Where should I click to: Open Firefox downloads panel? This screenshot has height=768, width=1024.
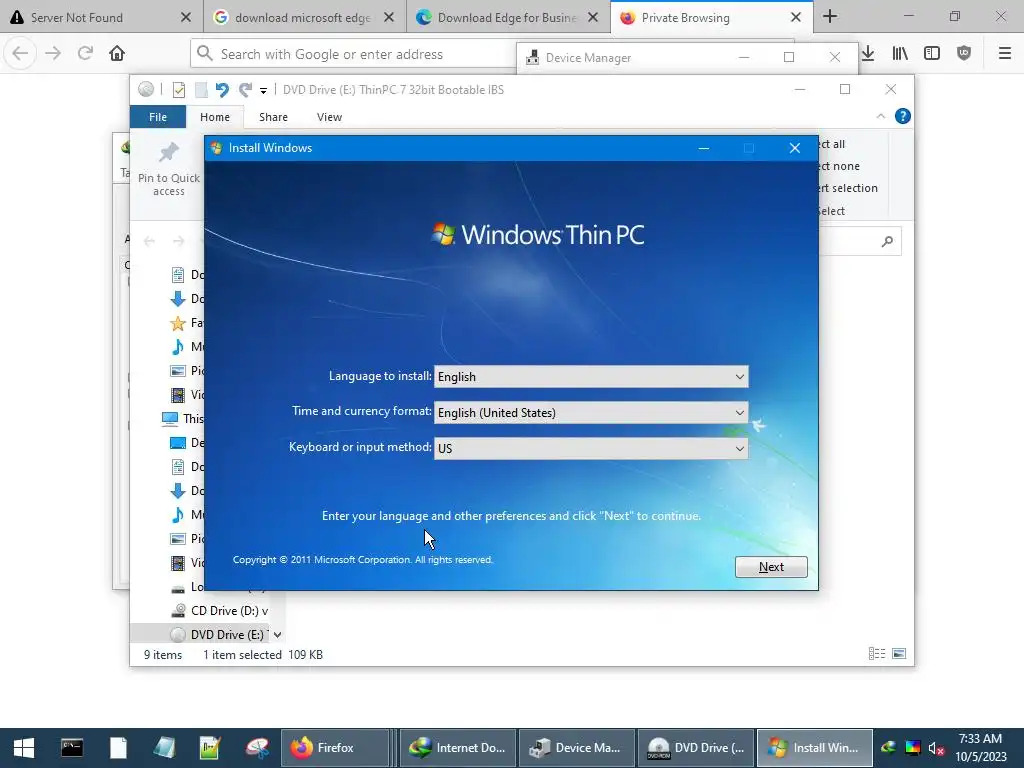868,54
